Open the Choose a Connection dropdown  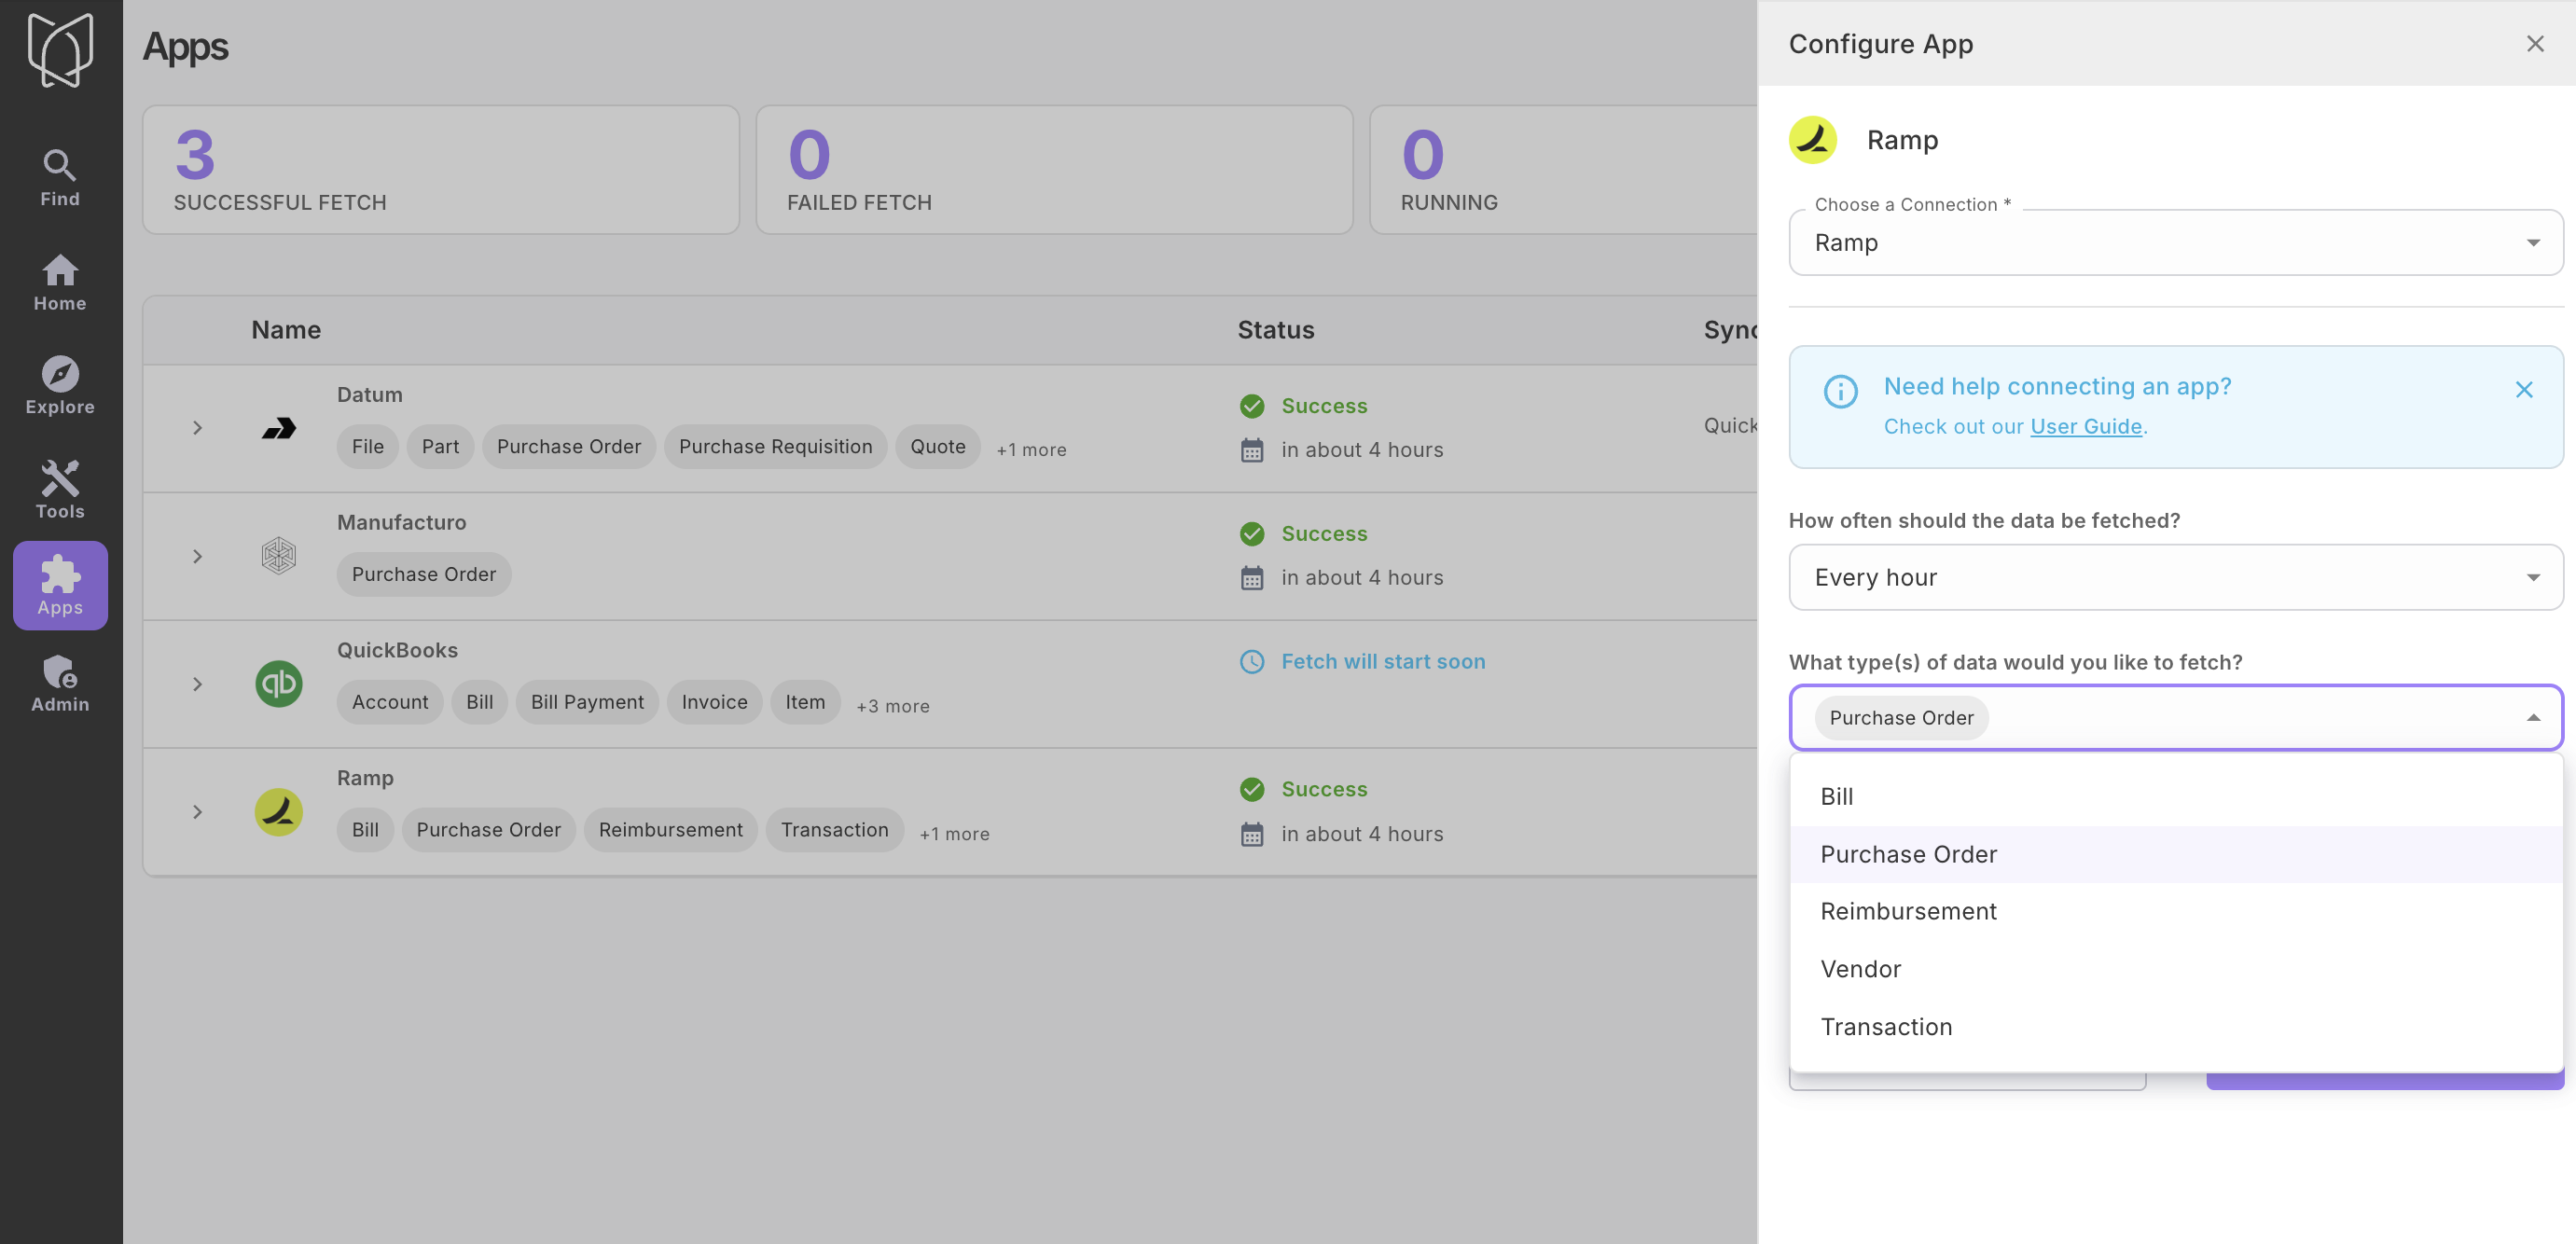[x=2176, y=243]
